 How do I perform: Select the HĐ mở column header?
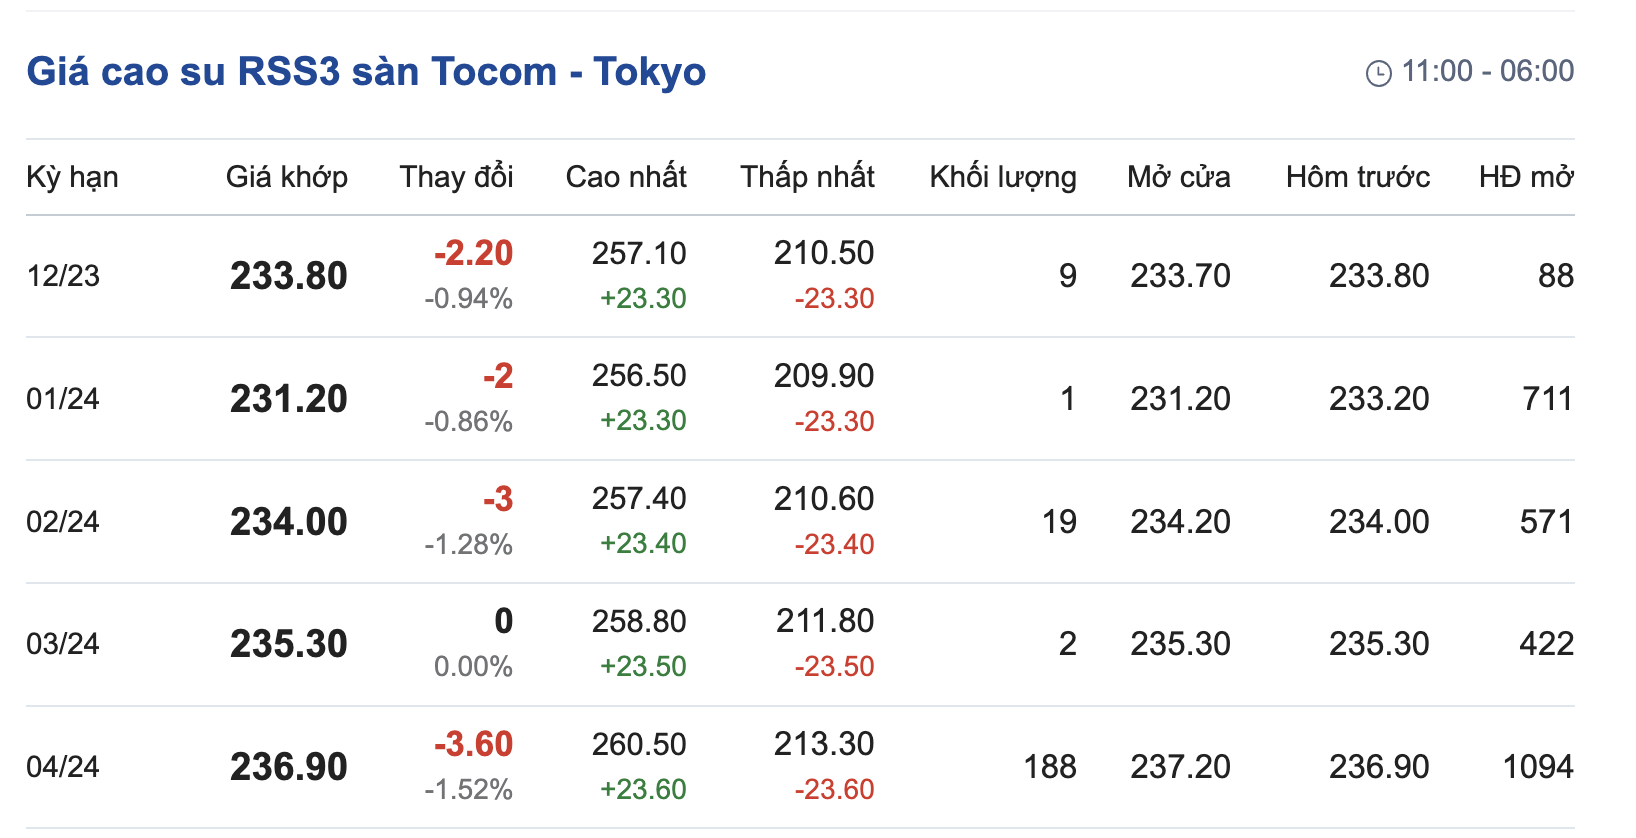tap(1525, 177)
